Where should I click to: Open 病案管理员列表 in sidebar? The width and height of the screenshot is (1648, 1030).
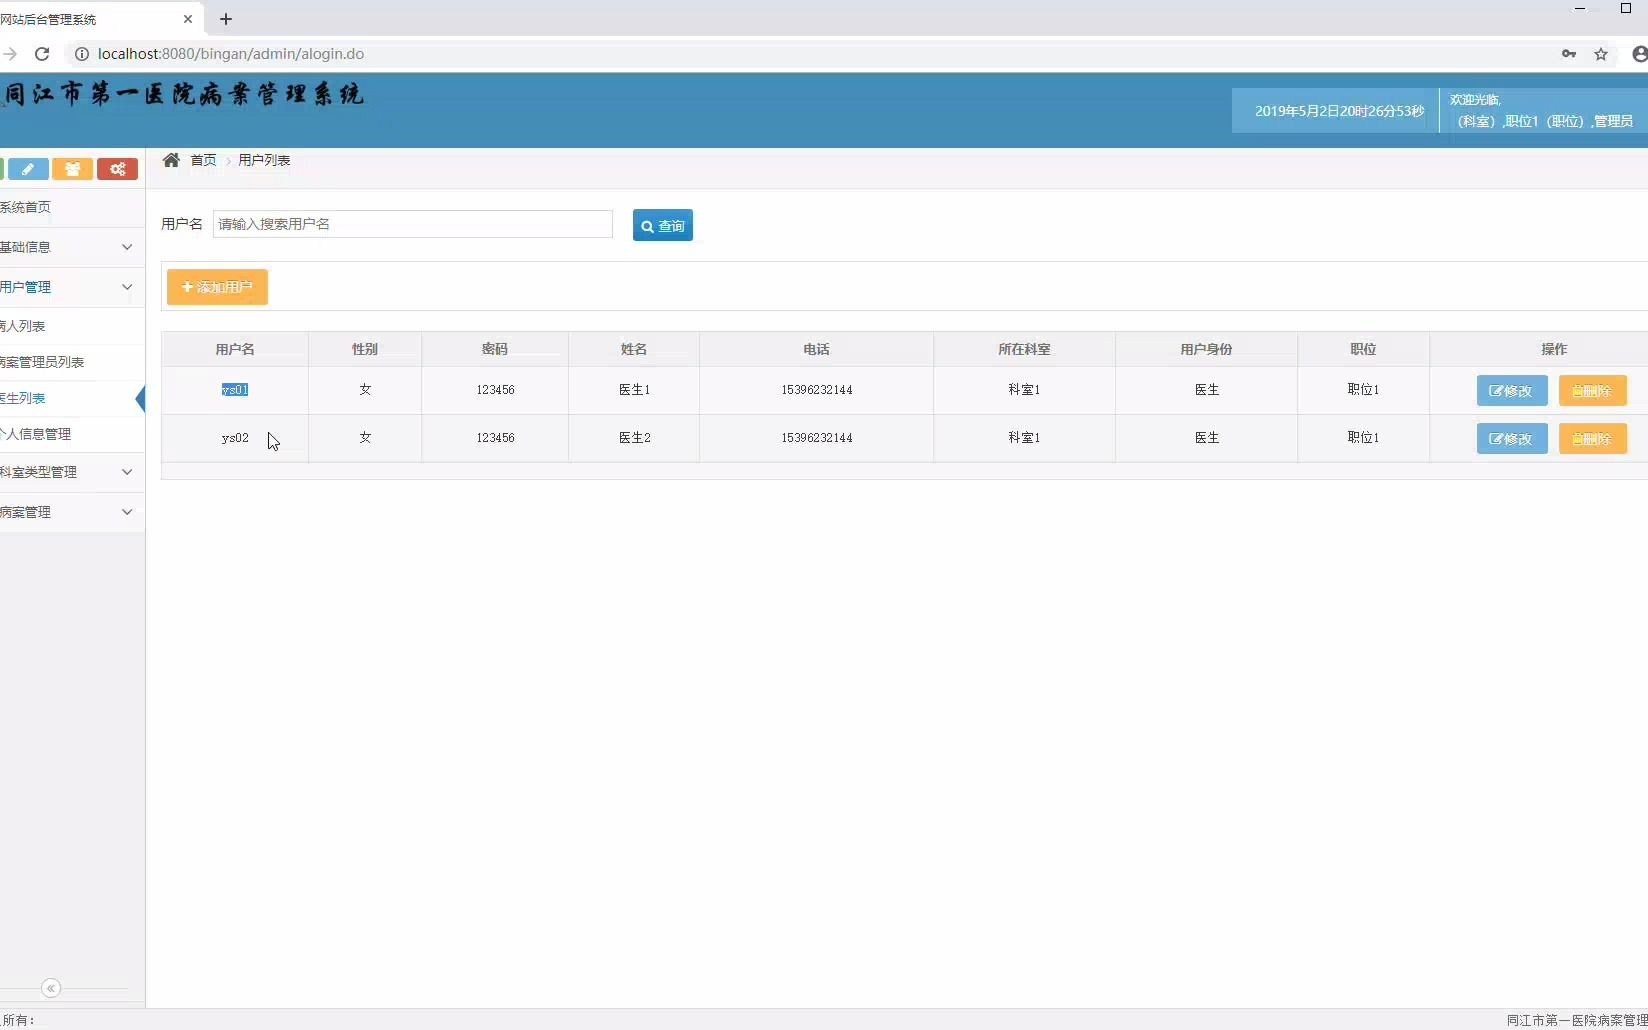coord(72,362)
